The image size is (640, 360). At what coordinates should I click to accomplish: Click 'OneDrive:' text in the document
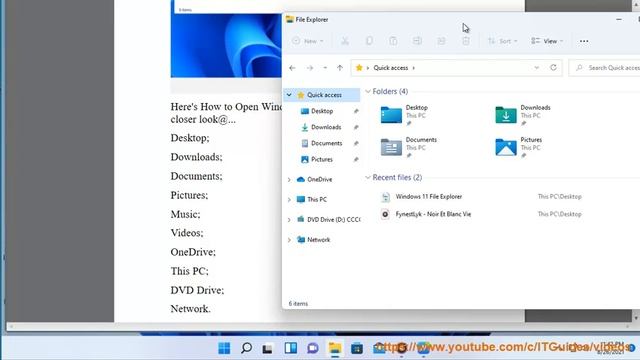(x=193, y=252)
